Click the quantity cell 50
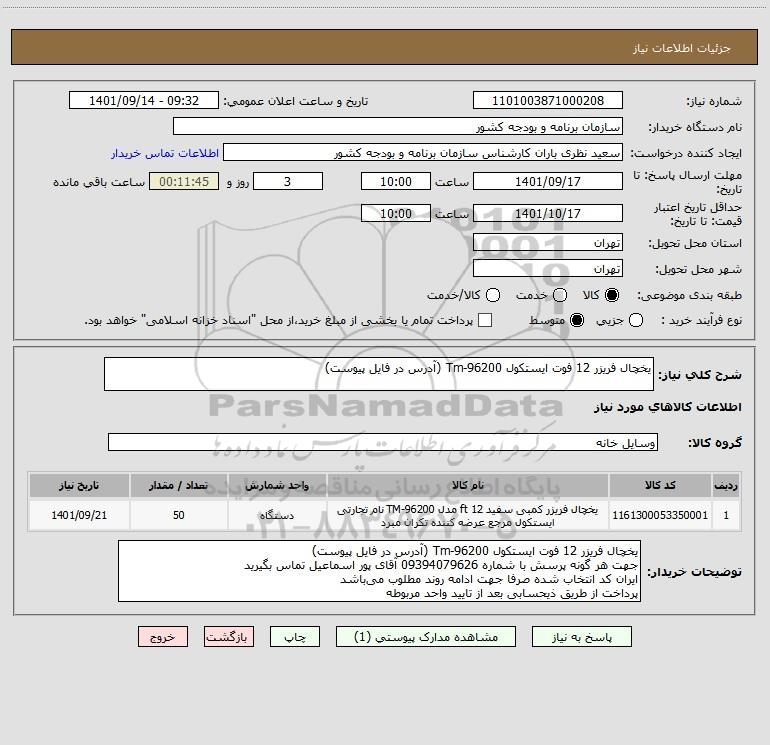 tap(179, 515)
